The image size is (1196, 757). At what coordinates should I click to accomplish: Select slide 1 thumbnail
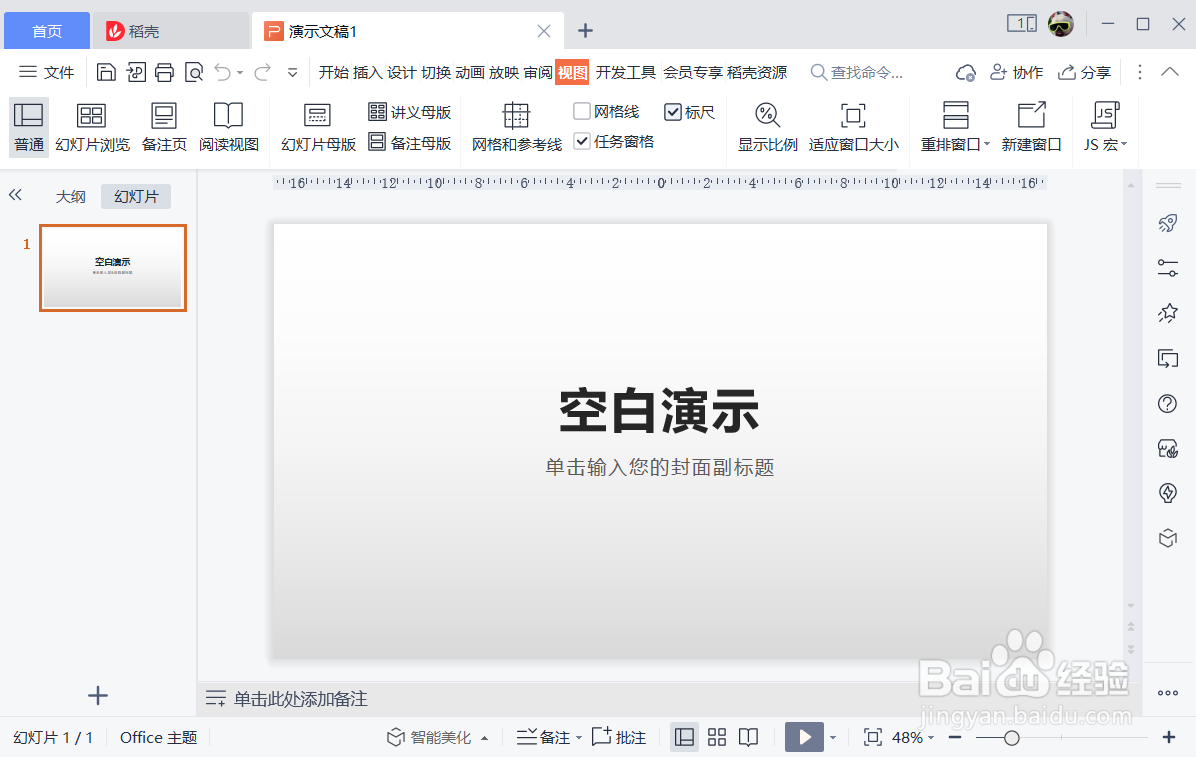(x=113, y=268)
